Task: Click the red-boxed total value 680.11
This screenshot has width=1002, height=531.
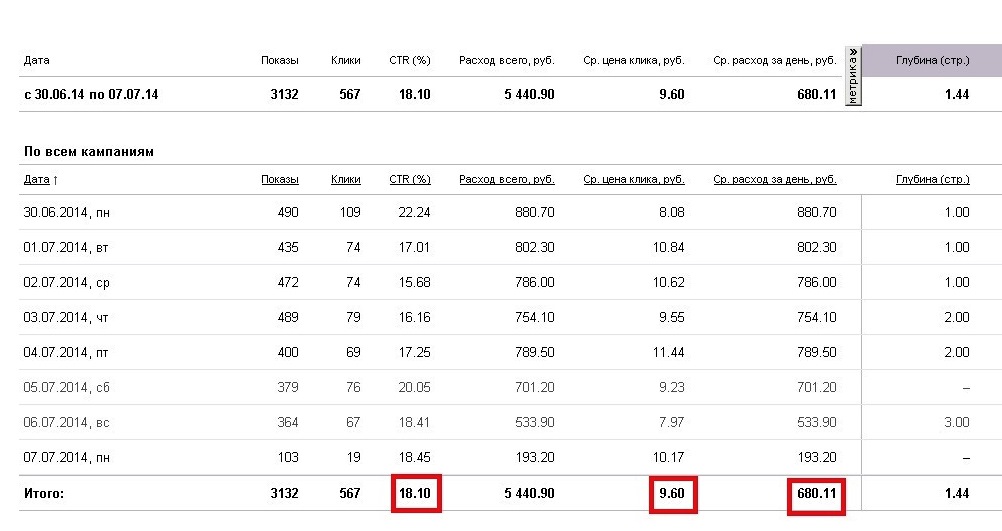Action: tap(816, 494)
